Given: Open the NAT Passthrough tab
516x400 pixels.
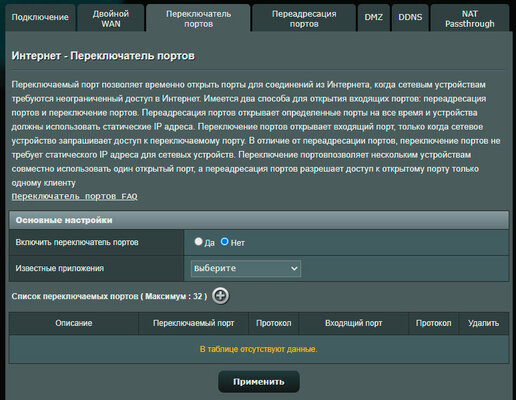Looking at the screenshot, I should coord(470,18).
